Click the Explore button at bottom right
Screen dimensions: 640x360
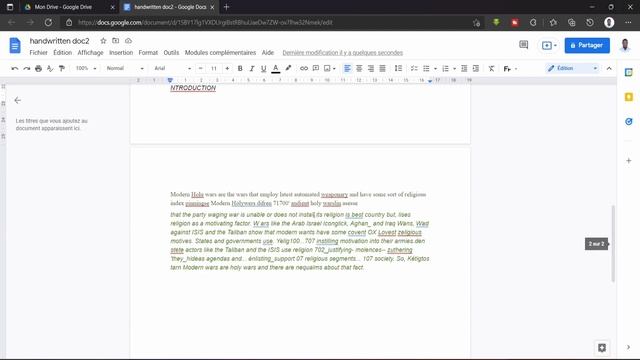point(602,348)
